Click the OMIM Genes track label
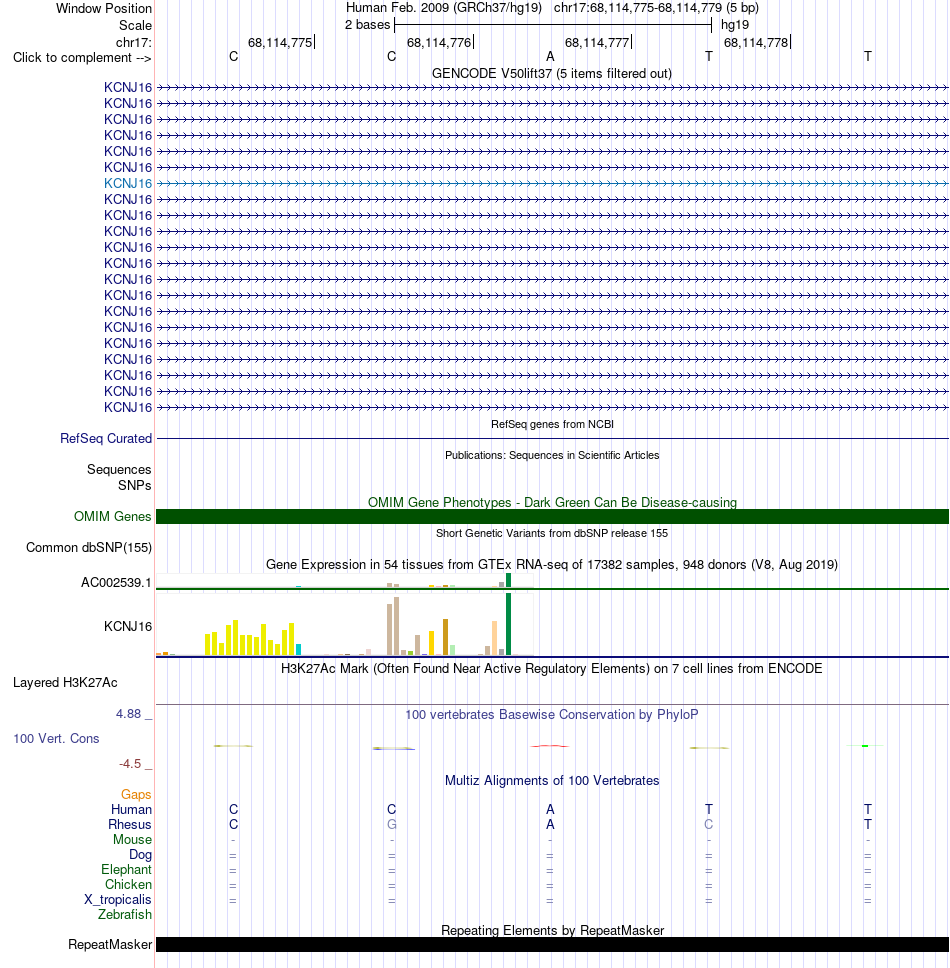950x968 pixels. 112,516
